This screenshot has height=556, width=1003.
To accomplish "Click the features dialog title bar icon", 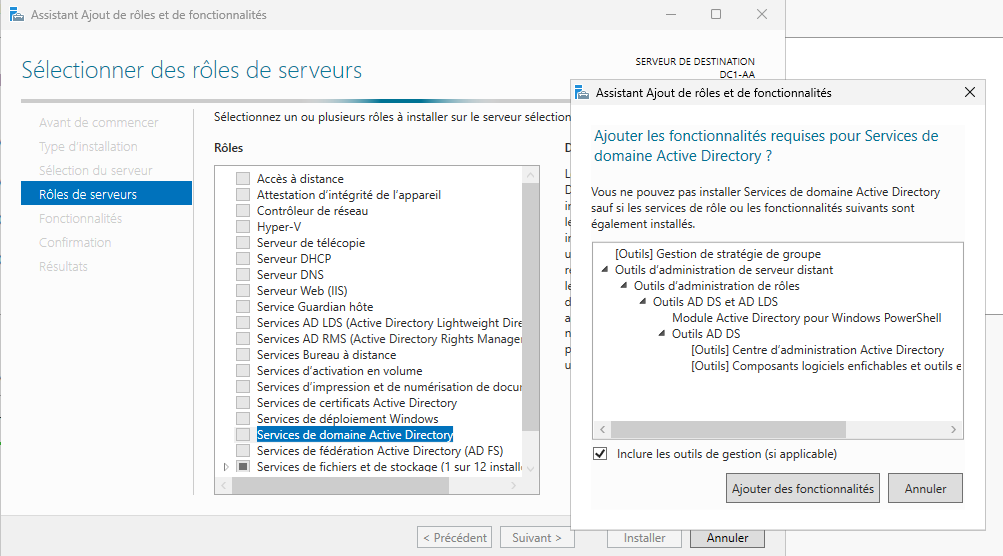I will pyautogui.click(x=581, y=93).
